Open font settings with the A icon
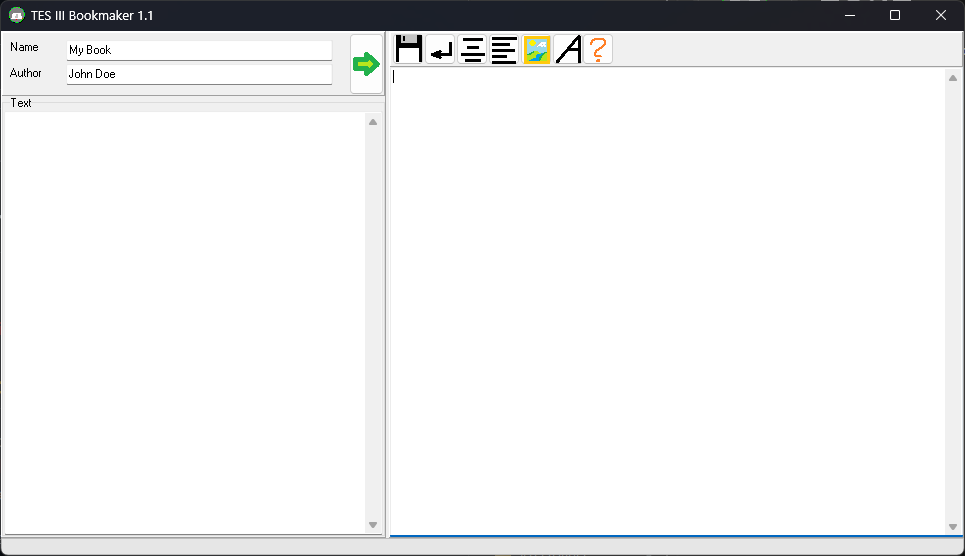 (568, 49)
